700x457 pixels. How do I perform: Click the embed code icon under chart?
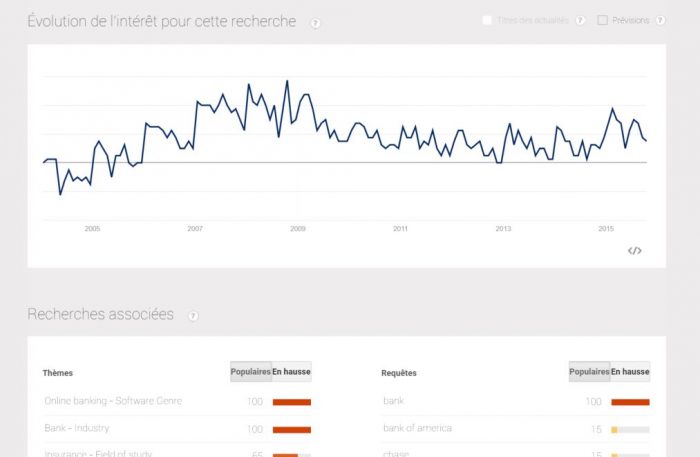click(634, 250)
